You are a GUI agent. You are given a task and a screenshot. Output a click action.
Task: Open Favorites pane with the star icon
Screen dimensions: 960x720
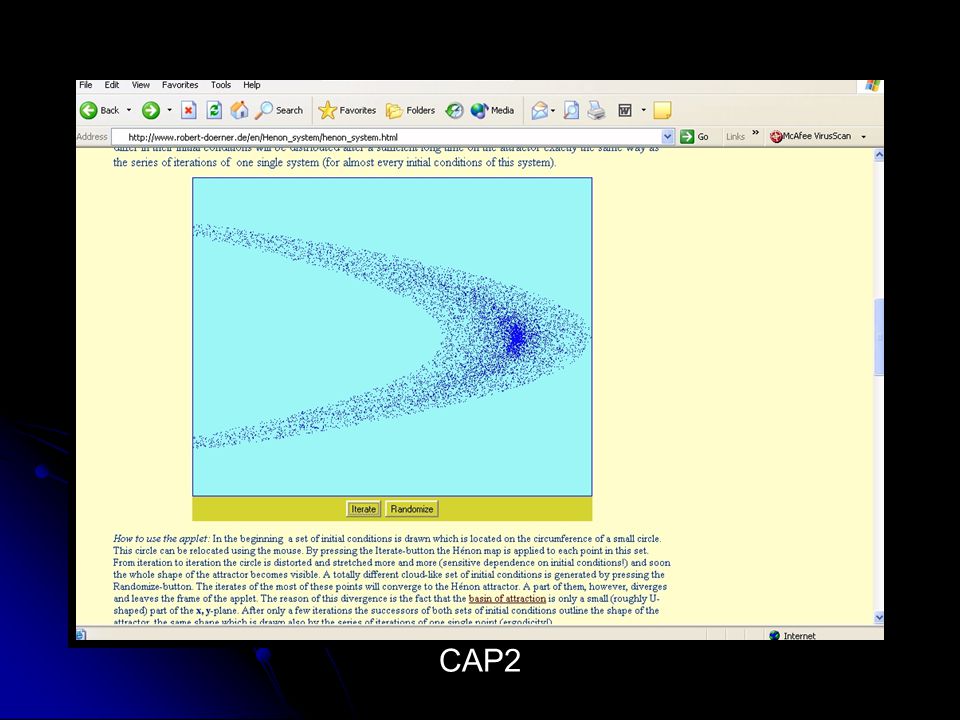pyautogui.click(x=347, y=110)
